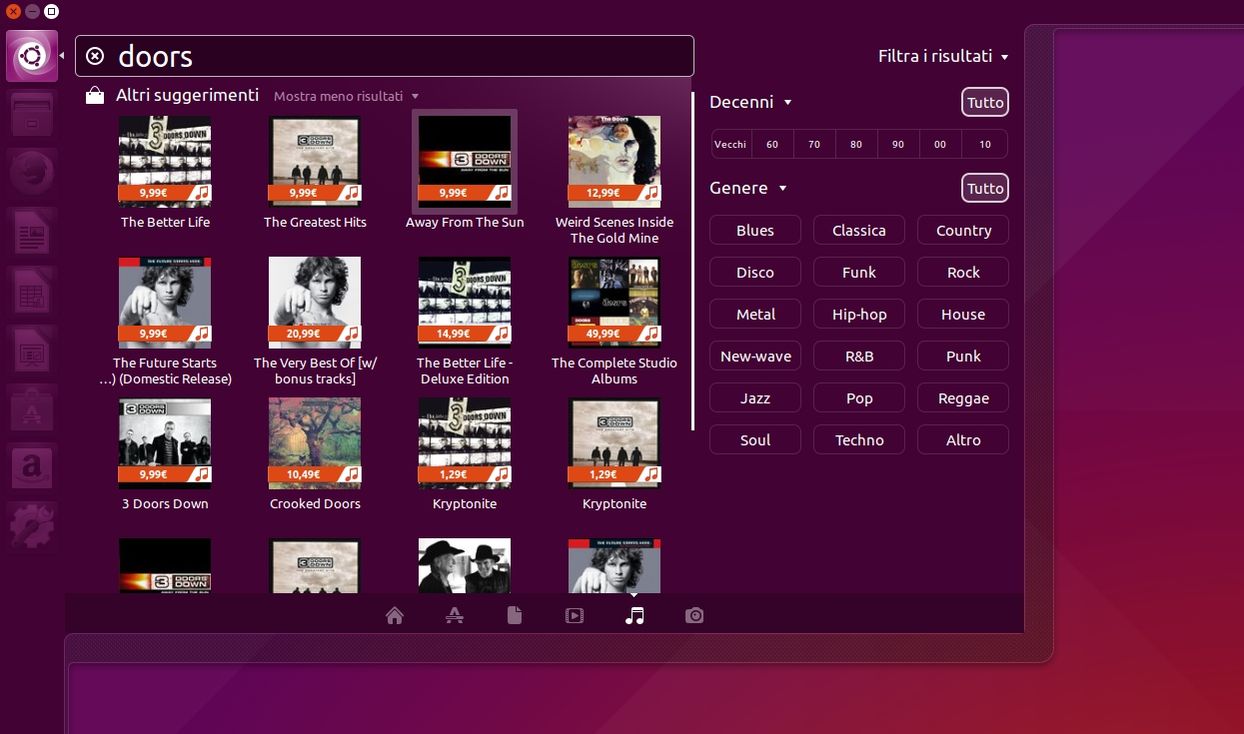Switch to the Applications lens icon

455,616
